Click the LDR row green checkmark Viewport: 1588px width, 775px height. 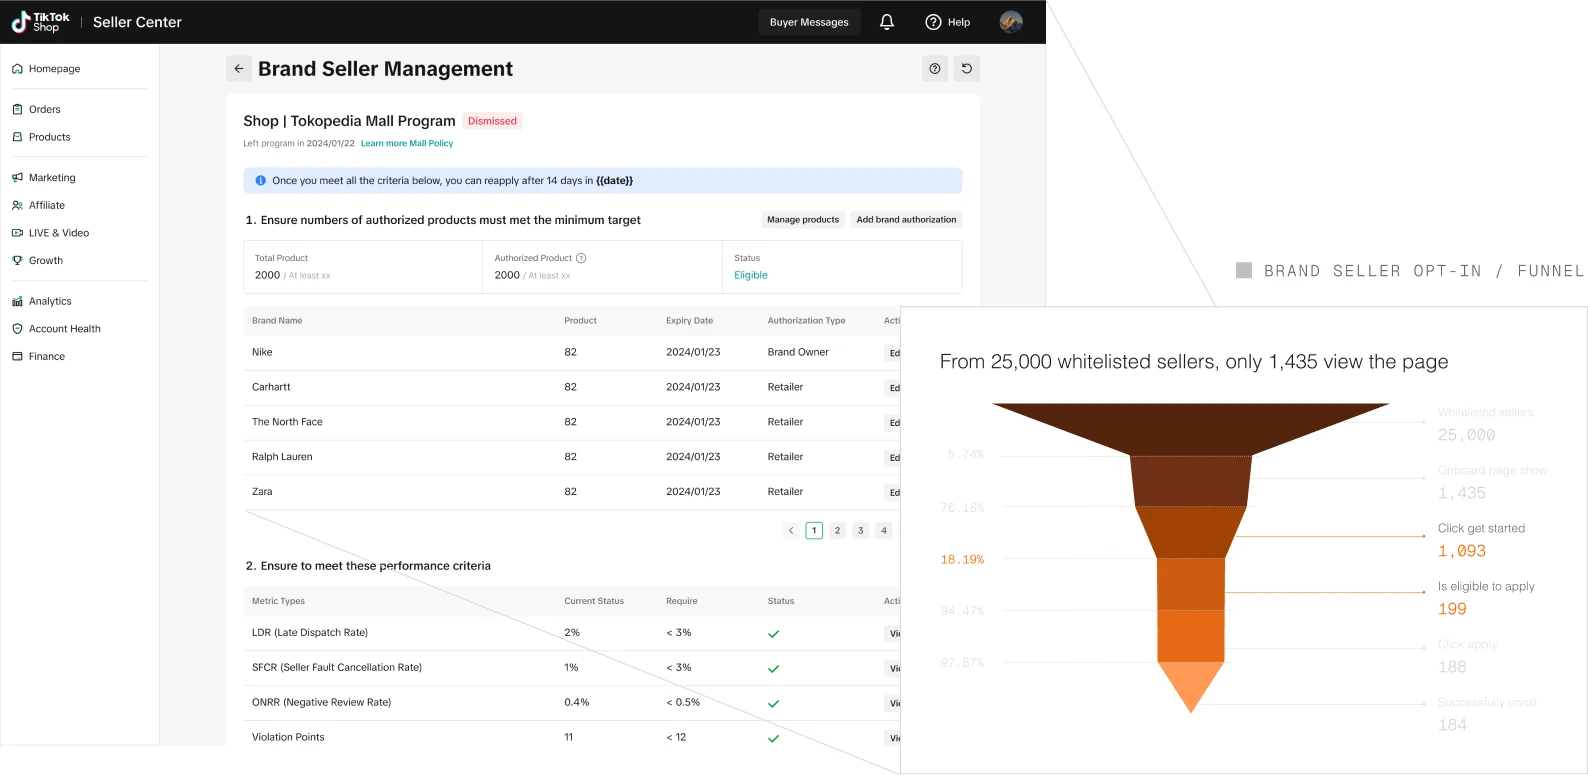[x=774, y=634]
